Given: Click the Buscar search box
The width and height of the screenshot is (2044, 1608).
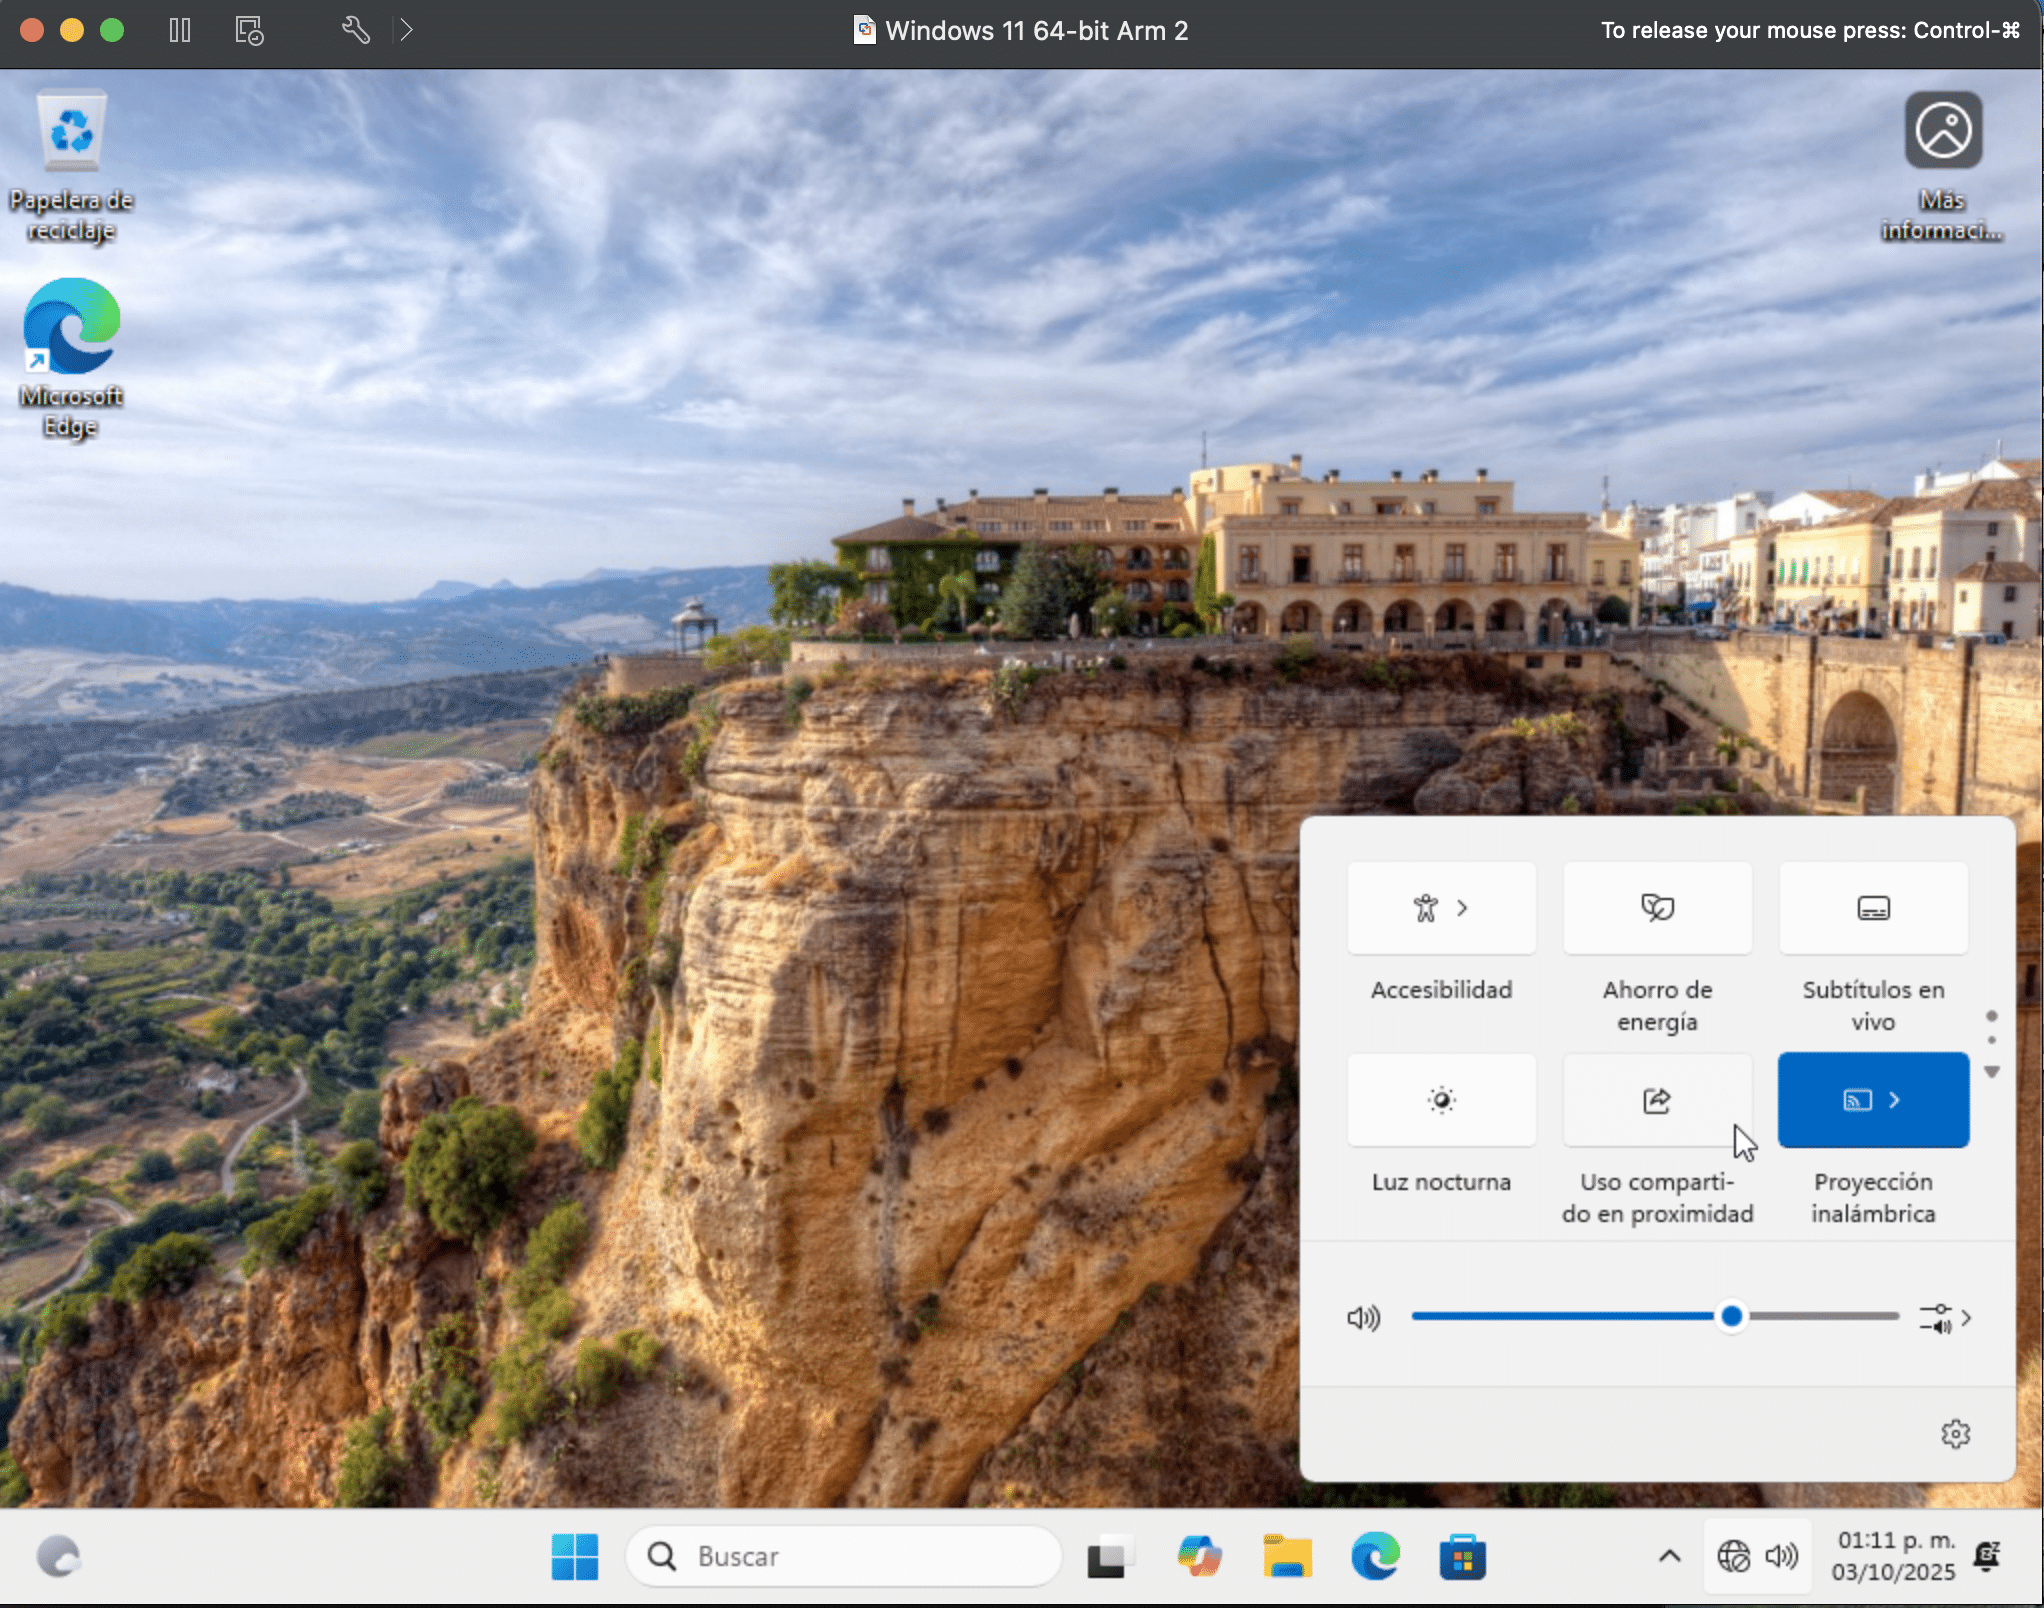Looking at the screenshot, I should pyautogui.click(x=845, y=1556).
